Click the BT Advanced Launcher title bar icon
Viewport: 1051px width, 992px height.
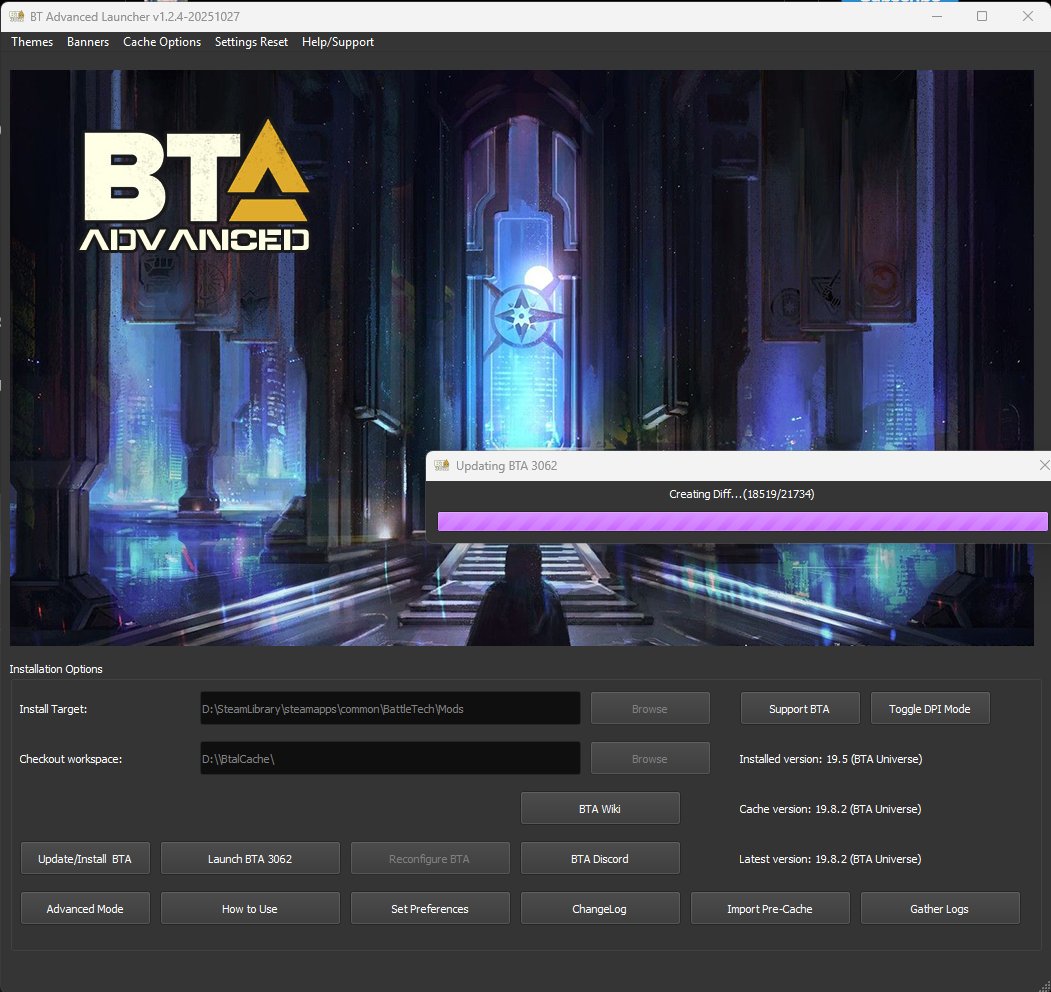[x=16, y=16]
